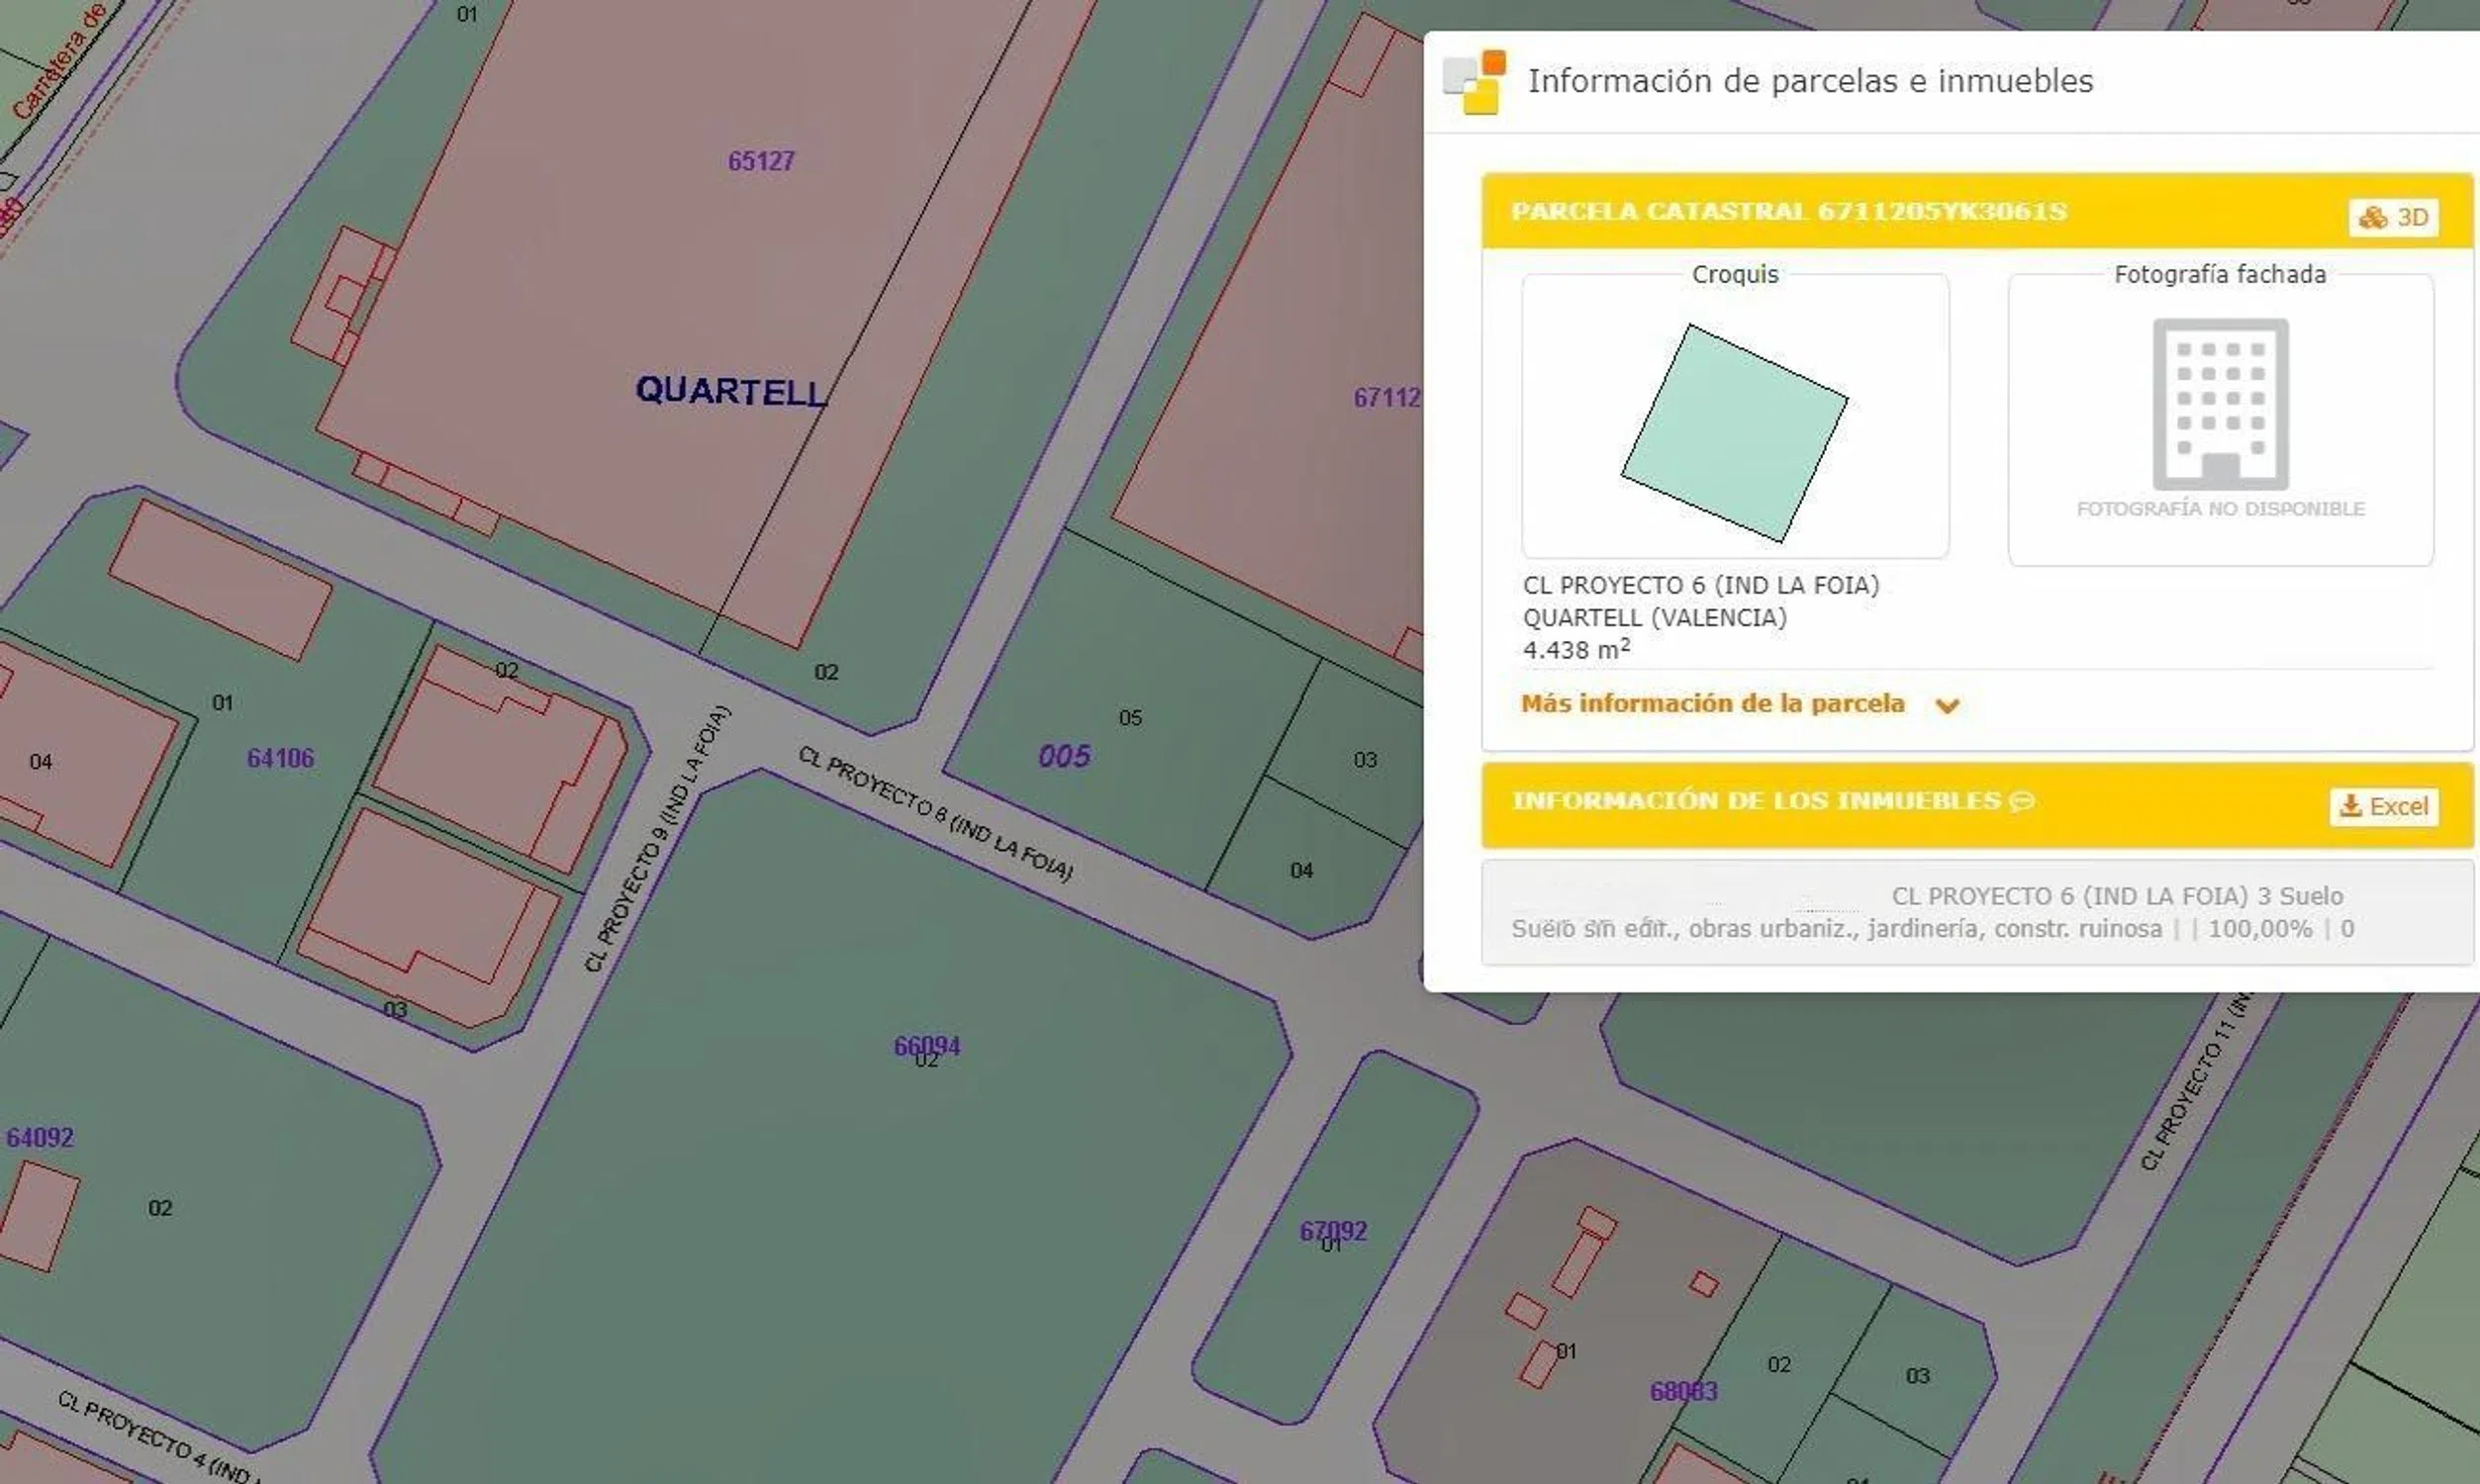
Task: Click the colored squares panel logo icon
Action: (1474, 82)
